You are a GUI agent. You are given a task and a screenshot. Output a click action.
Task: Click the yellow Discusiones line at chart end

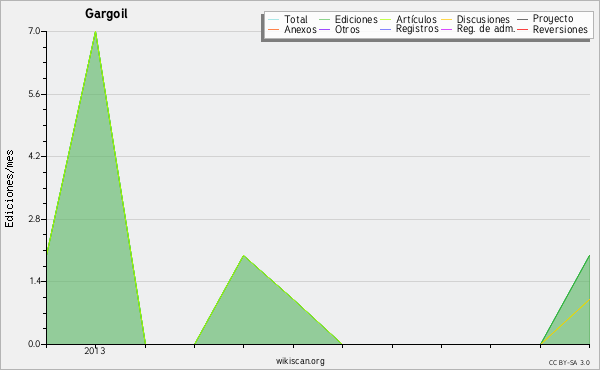pos(566,321)
